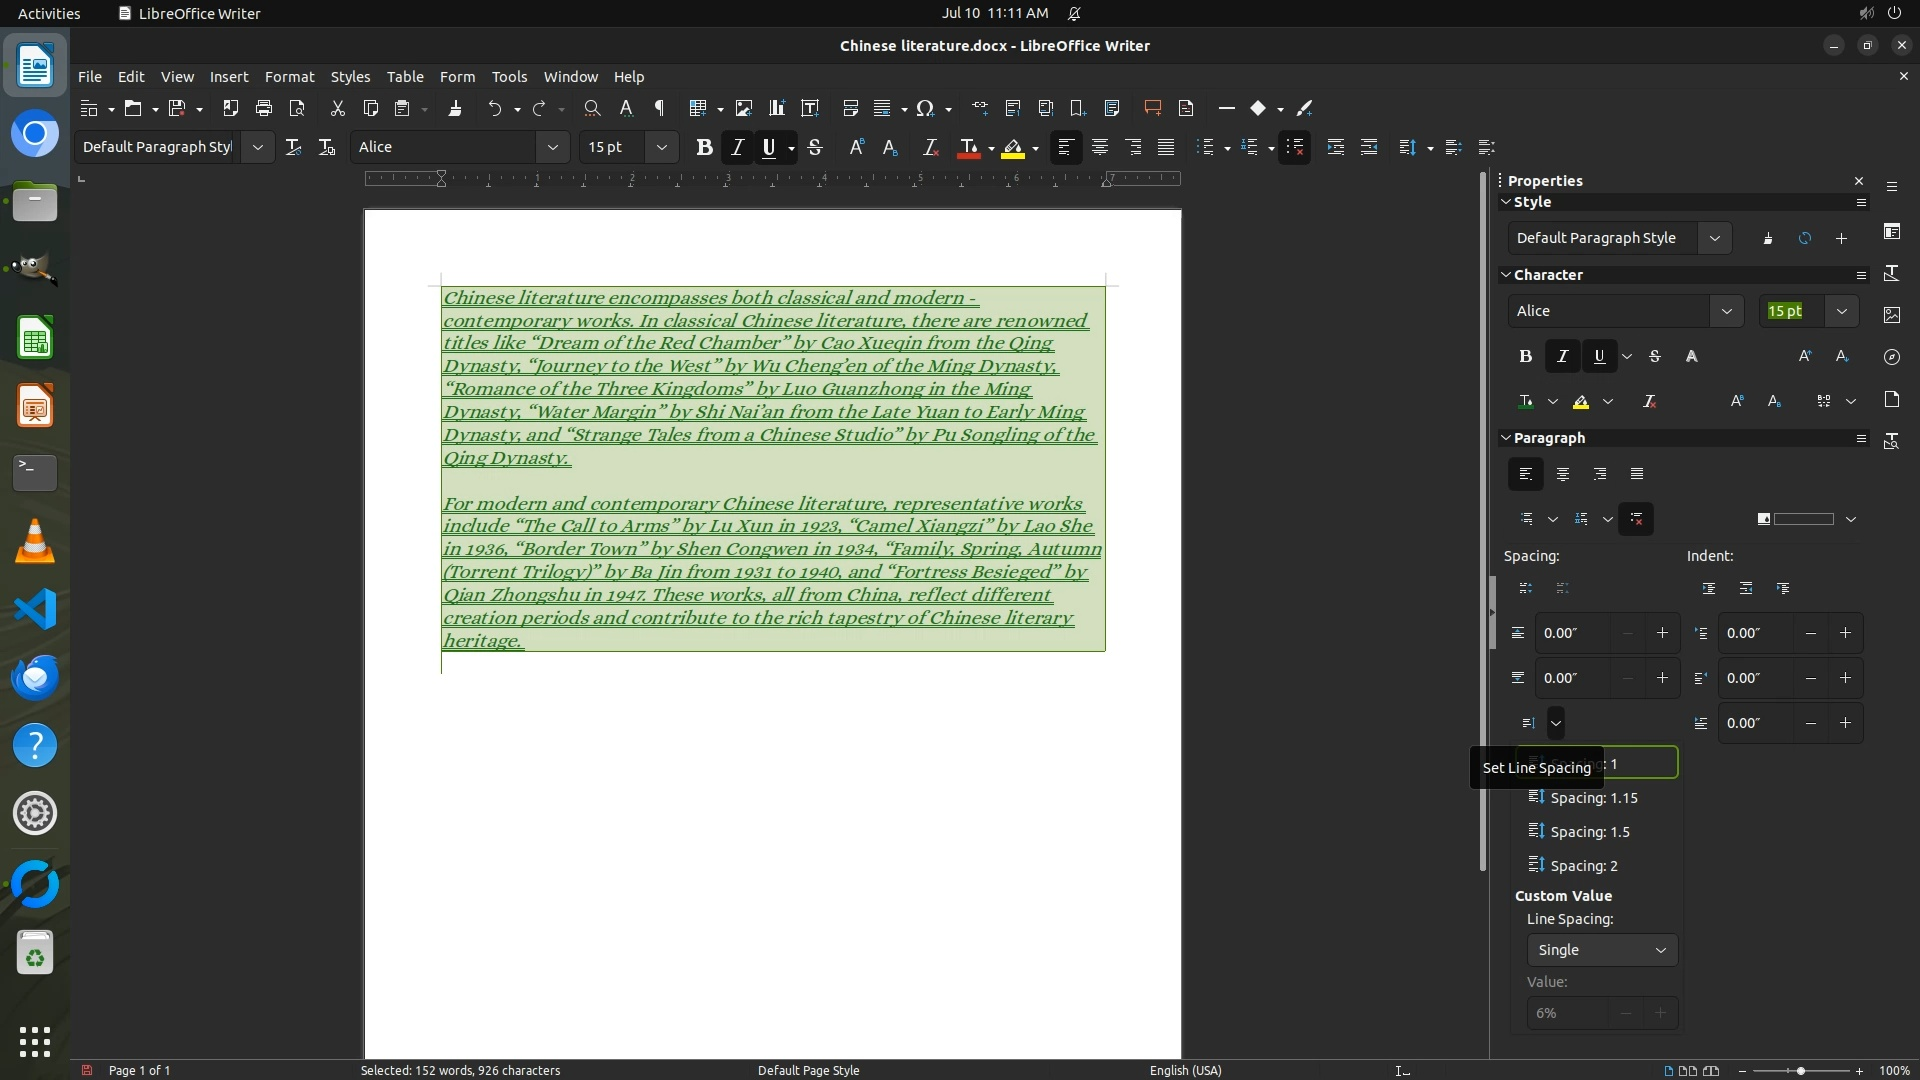
Task: Collapse the Character section in Properties
Action: coord(1506,275)
